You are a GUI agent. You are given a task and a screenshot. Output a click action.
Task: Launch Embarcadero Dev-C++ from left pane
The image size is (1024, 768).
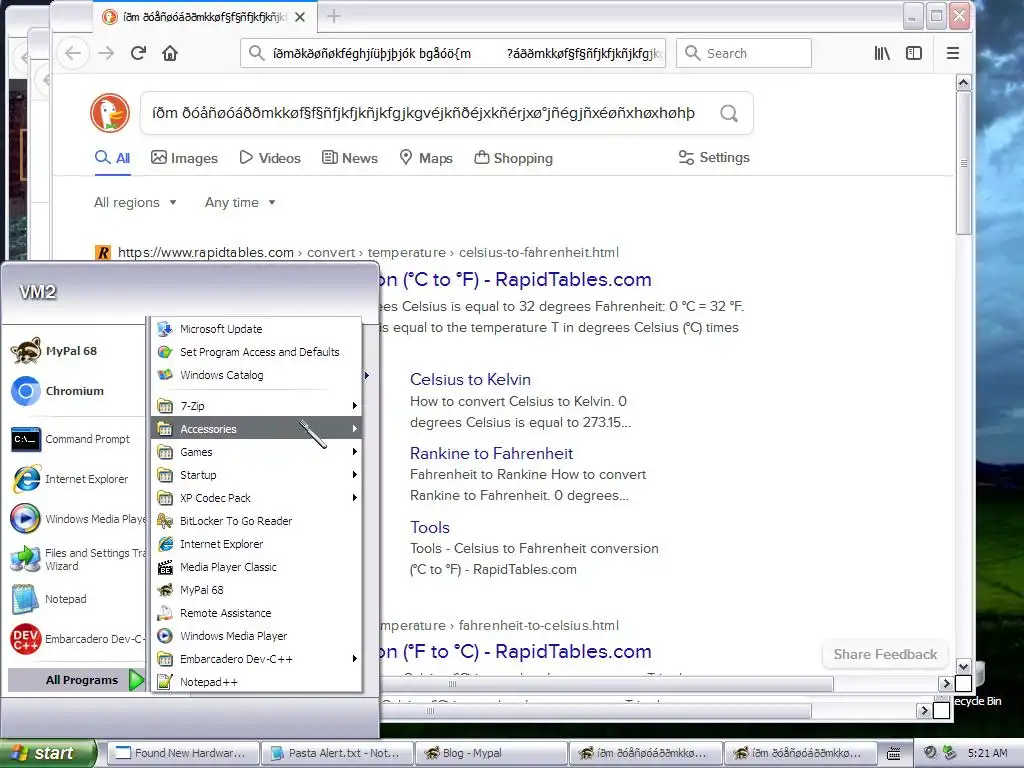(x=77, y=639)
